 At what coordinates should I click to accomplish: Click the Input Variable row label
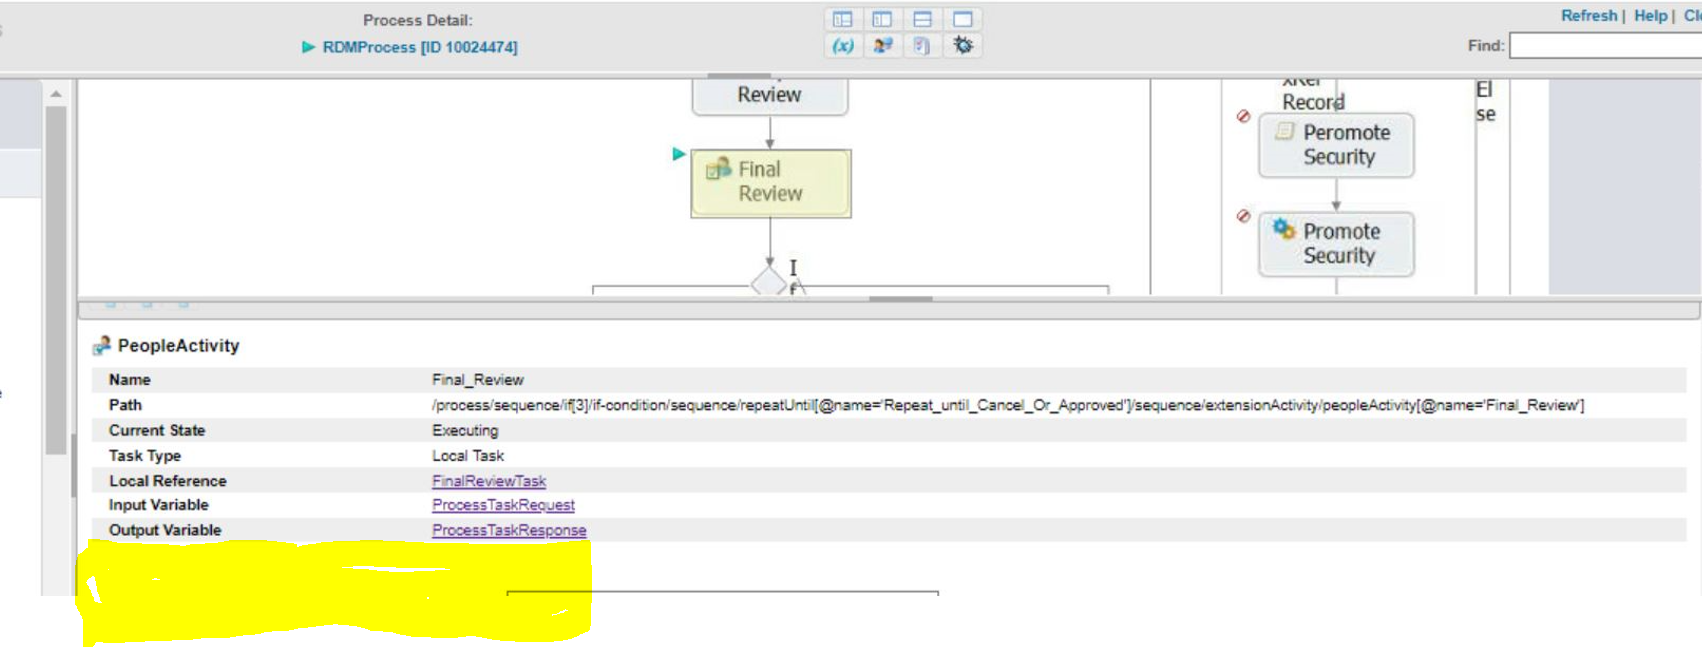tap(159, 505)
